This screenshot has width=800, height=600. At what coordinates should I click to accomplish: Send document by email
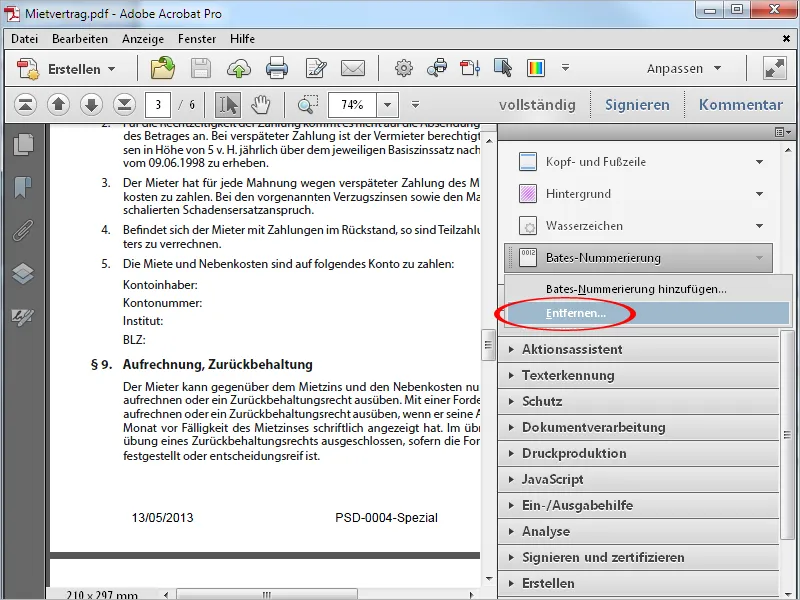(x=352, y=68)
